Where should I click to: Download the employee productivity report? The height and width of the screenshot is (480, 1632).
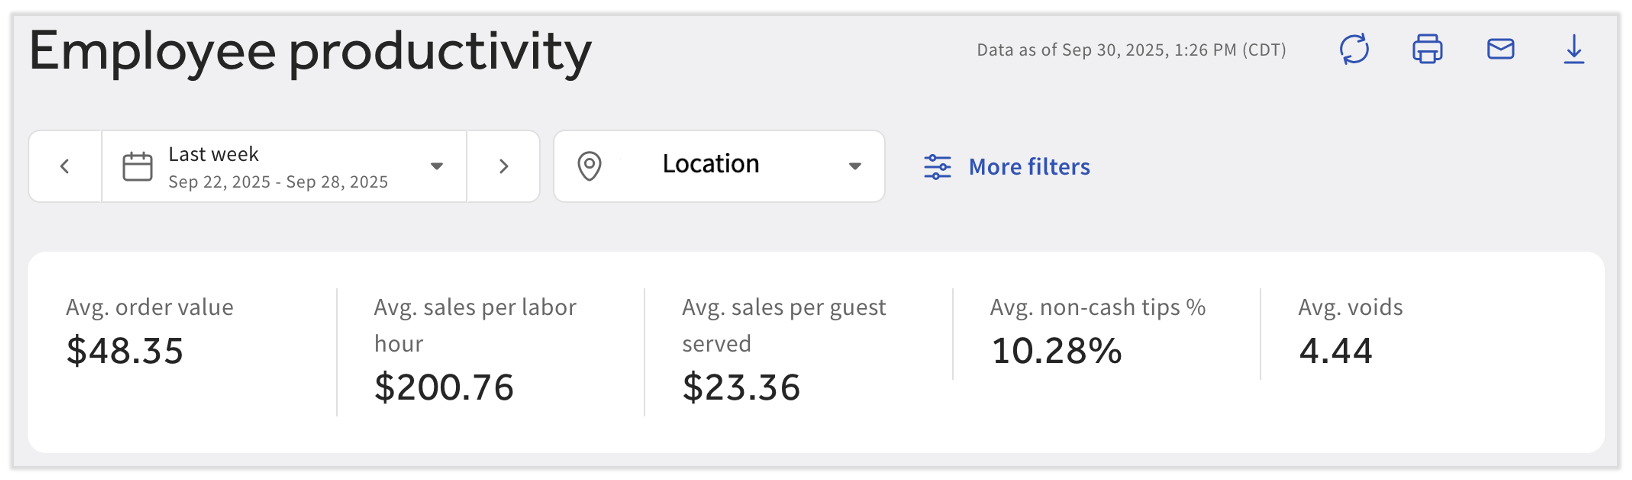[x=1574, y=49]
